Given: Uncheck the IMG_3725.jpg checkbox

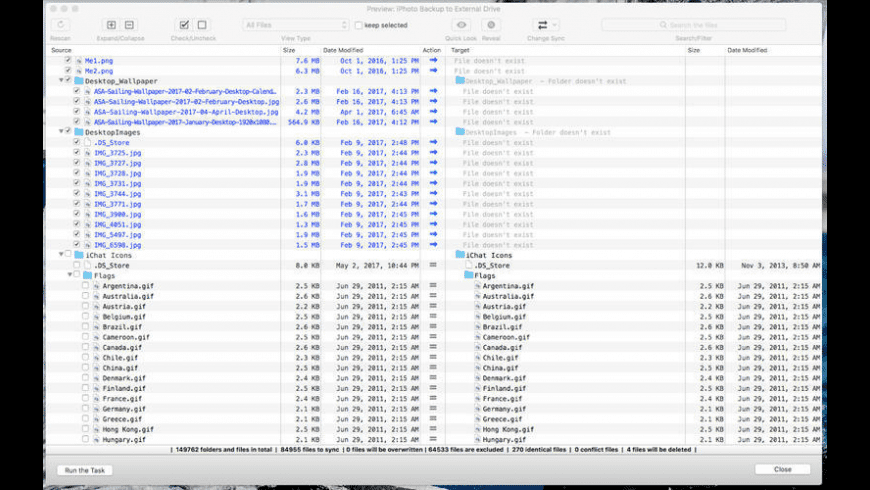Looking at the screenshot, I should coord(76,152).
